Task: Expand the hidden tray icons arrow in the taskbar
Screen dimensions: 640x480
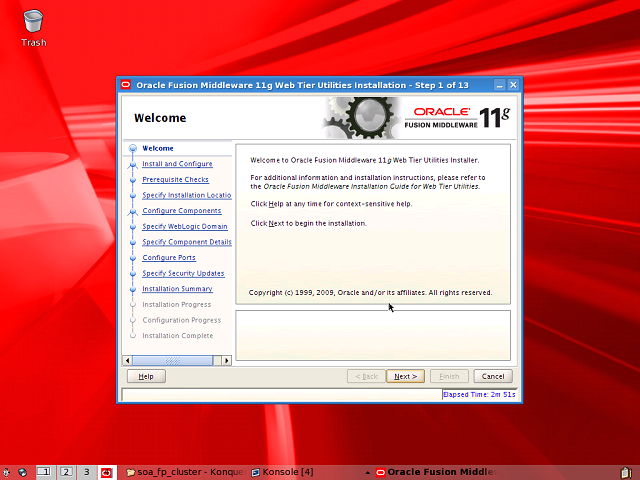Action: (x=368, y=473)
